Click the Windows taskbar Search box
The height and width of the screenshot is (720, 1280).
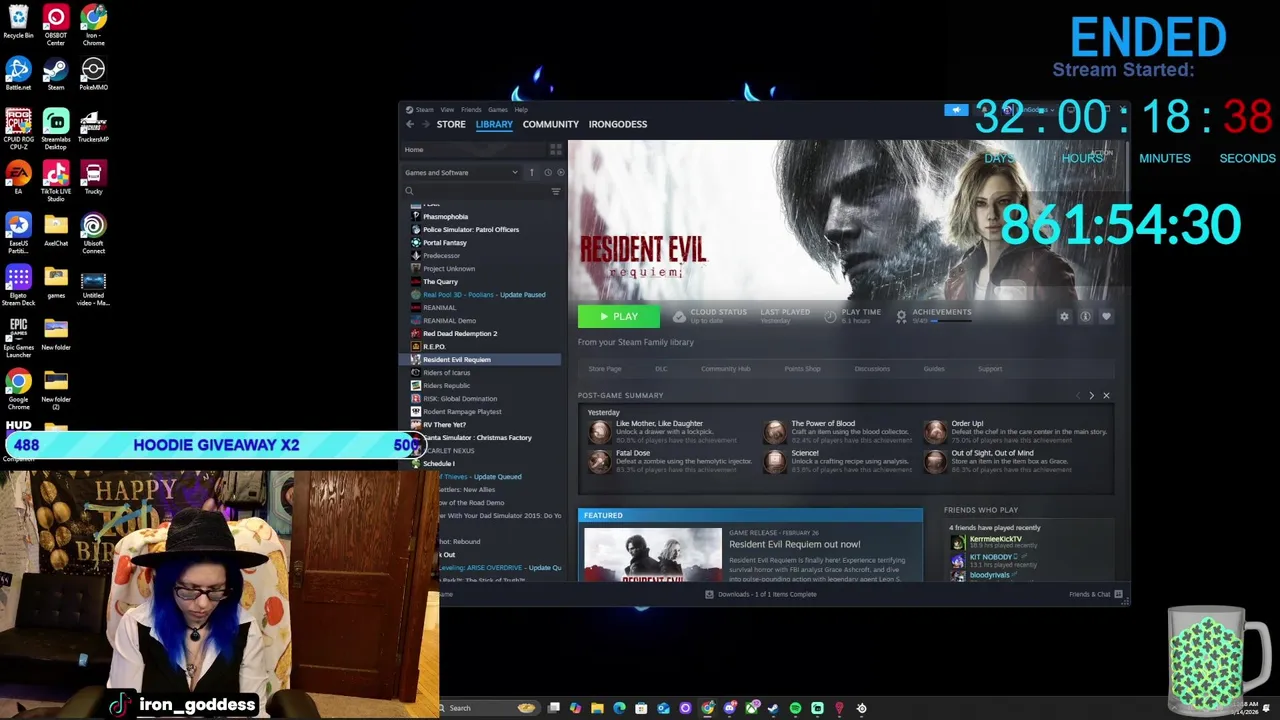tap(488, 708)
